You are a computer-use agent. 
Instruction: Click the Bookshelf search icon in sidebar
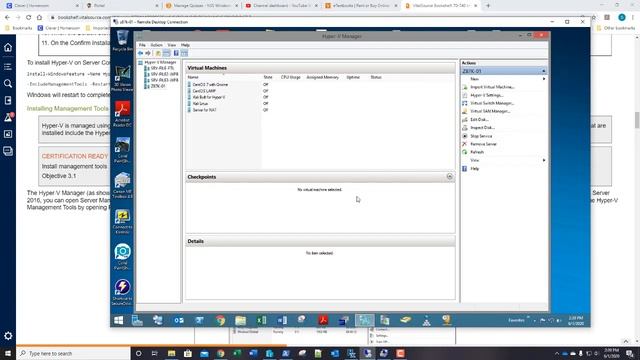tap(8, 84)
